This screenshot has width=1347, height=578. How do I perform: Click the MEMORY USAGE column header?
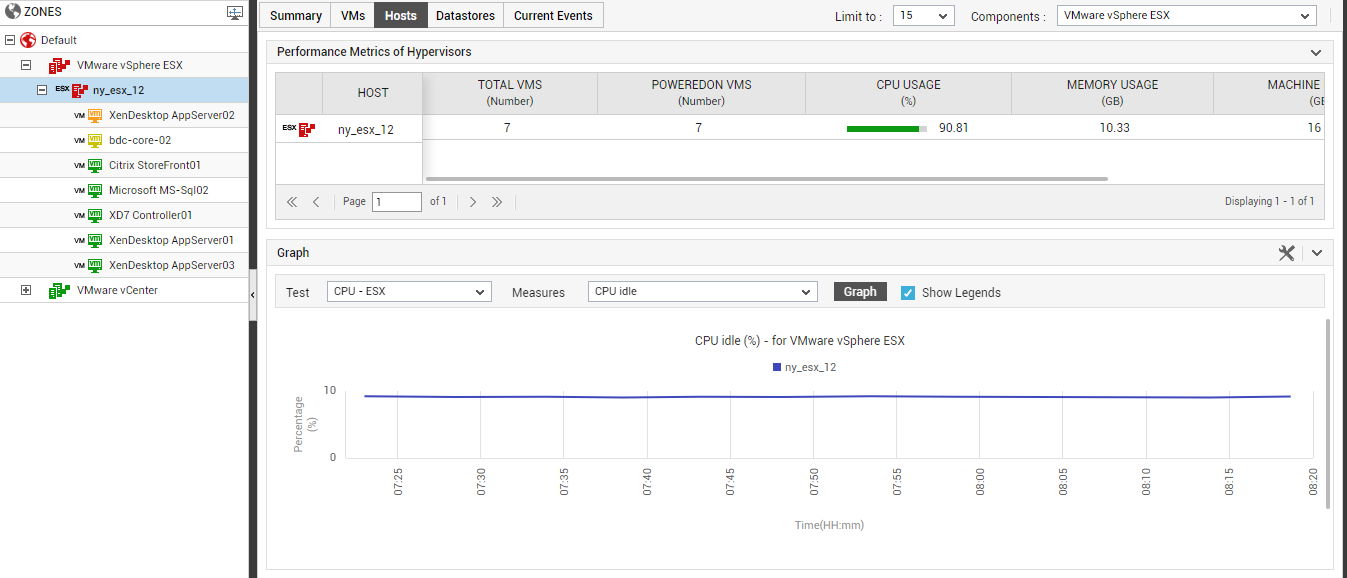[x=1112, y=93]
